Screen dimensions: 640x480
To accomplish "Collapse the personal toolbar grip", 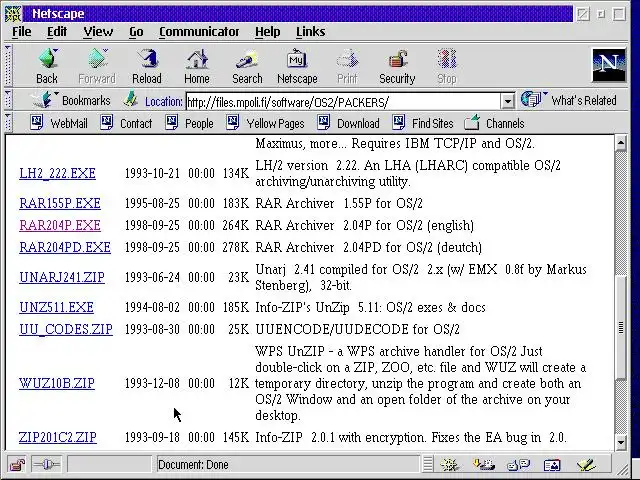I will tap(8, 122).
